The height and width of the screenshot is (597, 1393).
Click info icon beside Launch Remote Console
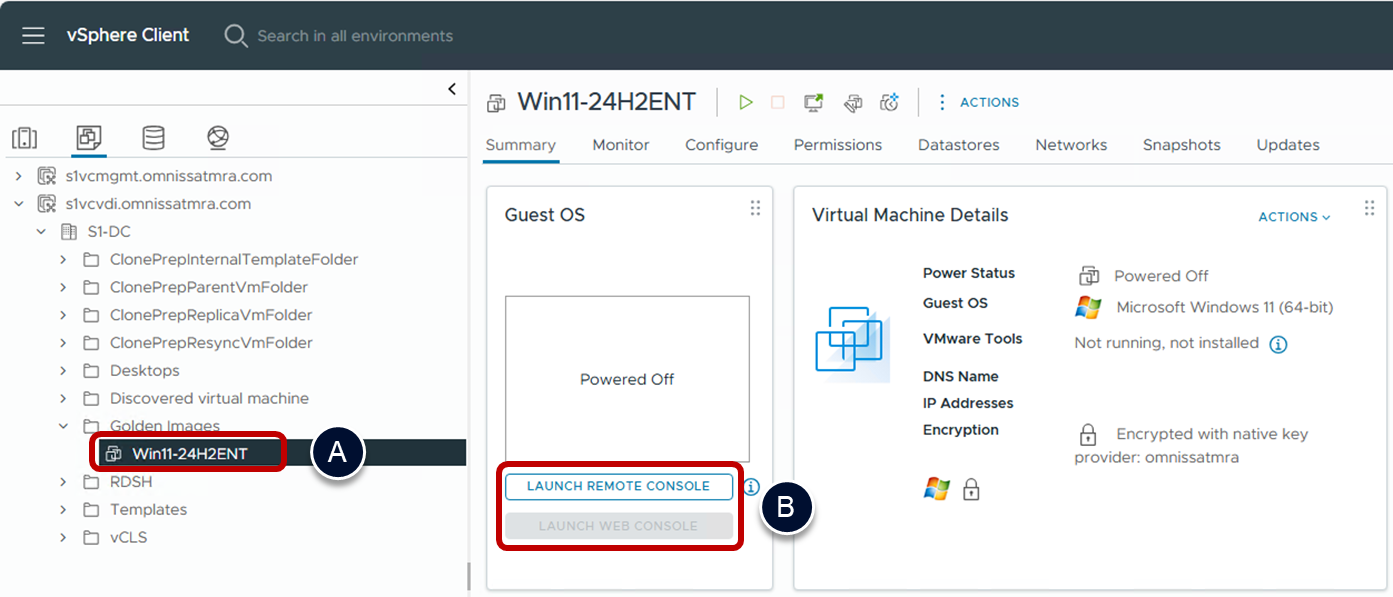[x=751, y=487]
